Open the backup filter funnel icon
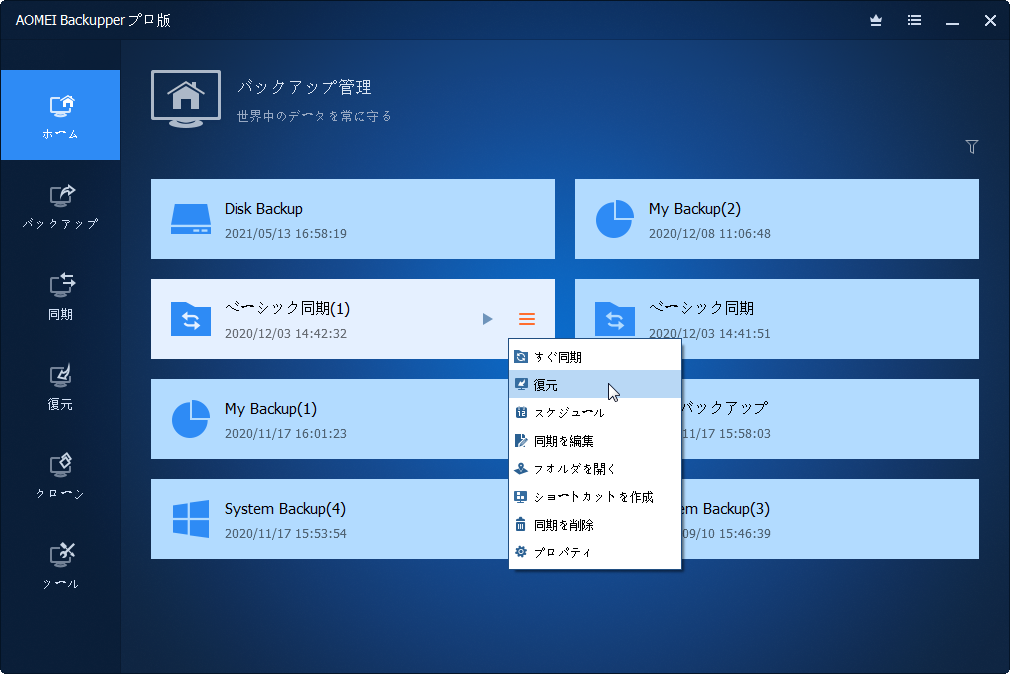 [x=972, y=147]
